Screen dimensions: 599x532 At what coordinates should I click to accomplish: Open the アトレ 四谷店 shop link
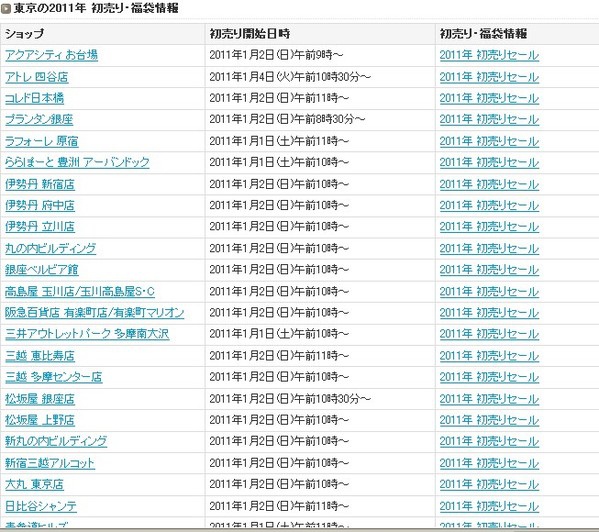coord(37,77)
